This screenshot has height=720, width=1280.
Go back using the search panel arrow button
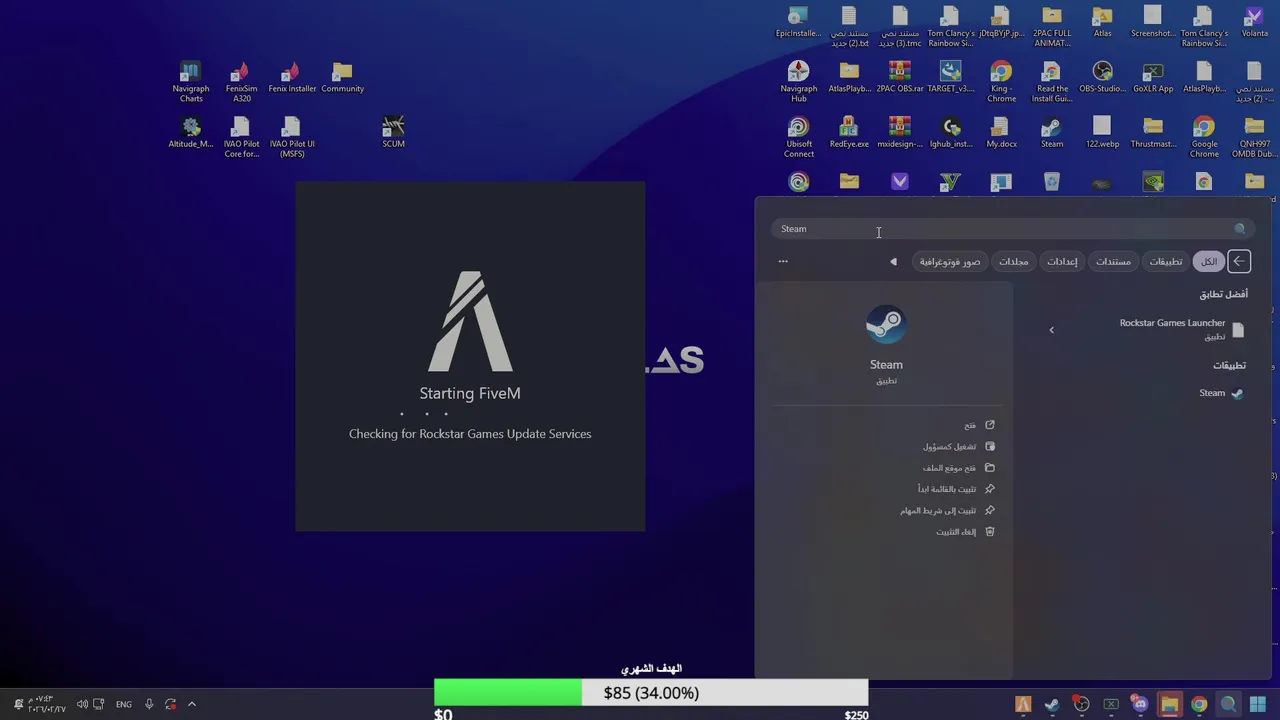pyautogui.click(x=1239, y=261)
